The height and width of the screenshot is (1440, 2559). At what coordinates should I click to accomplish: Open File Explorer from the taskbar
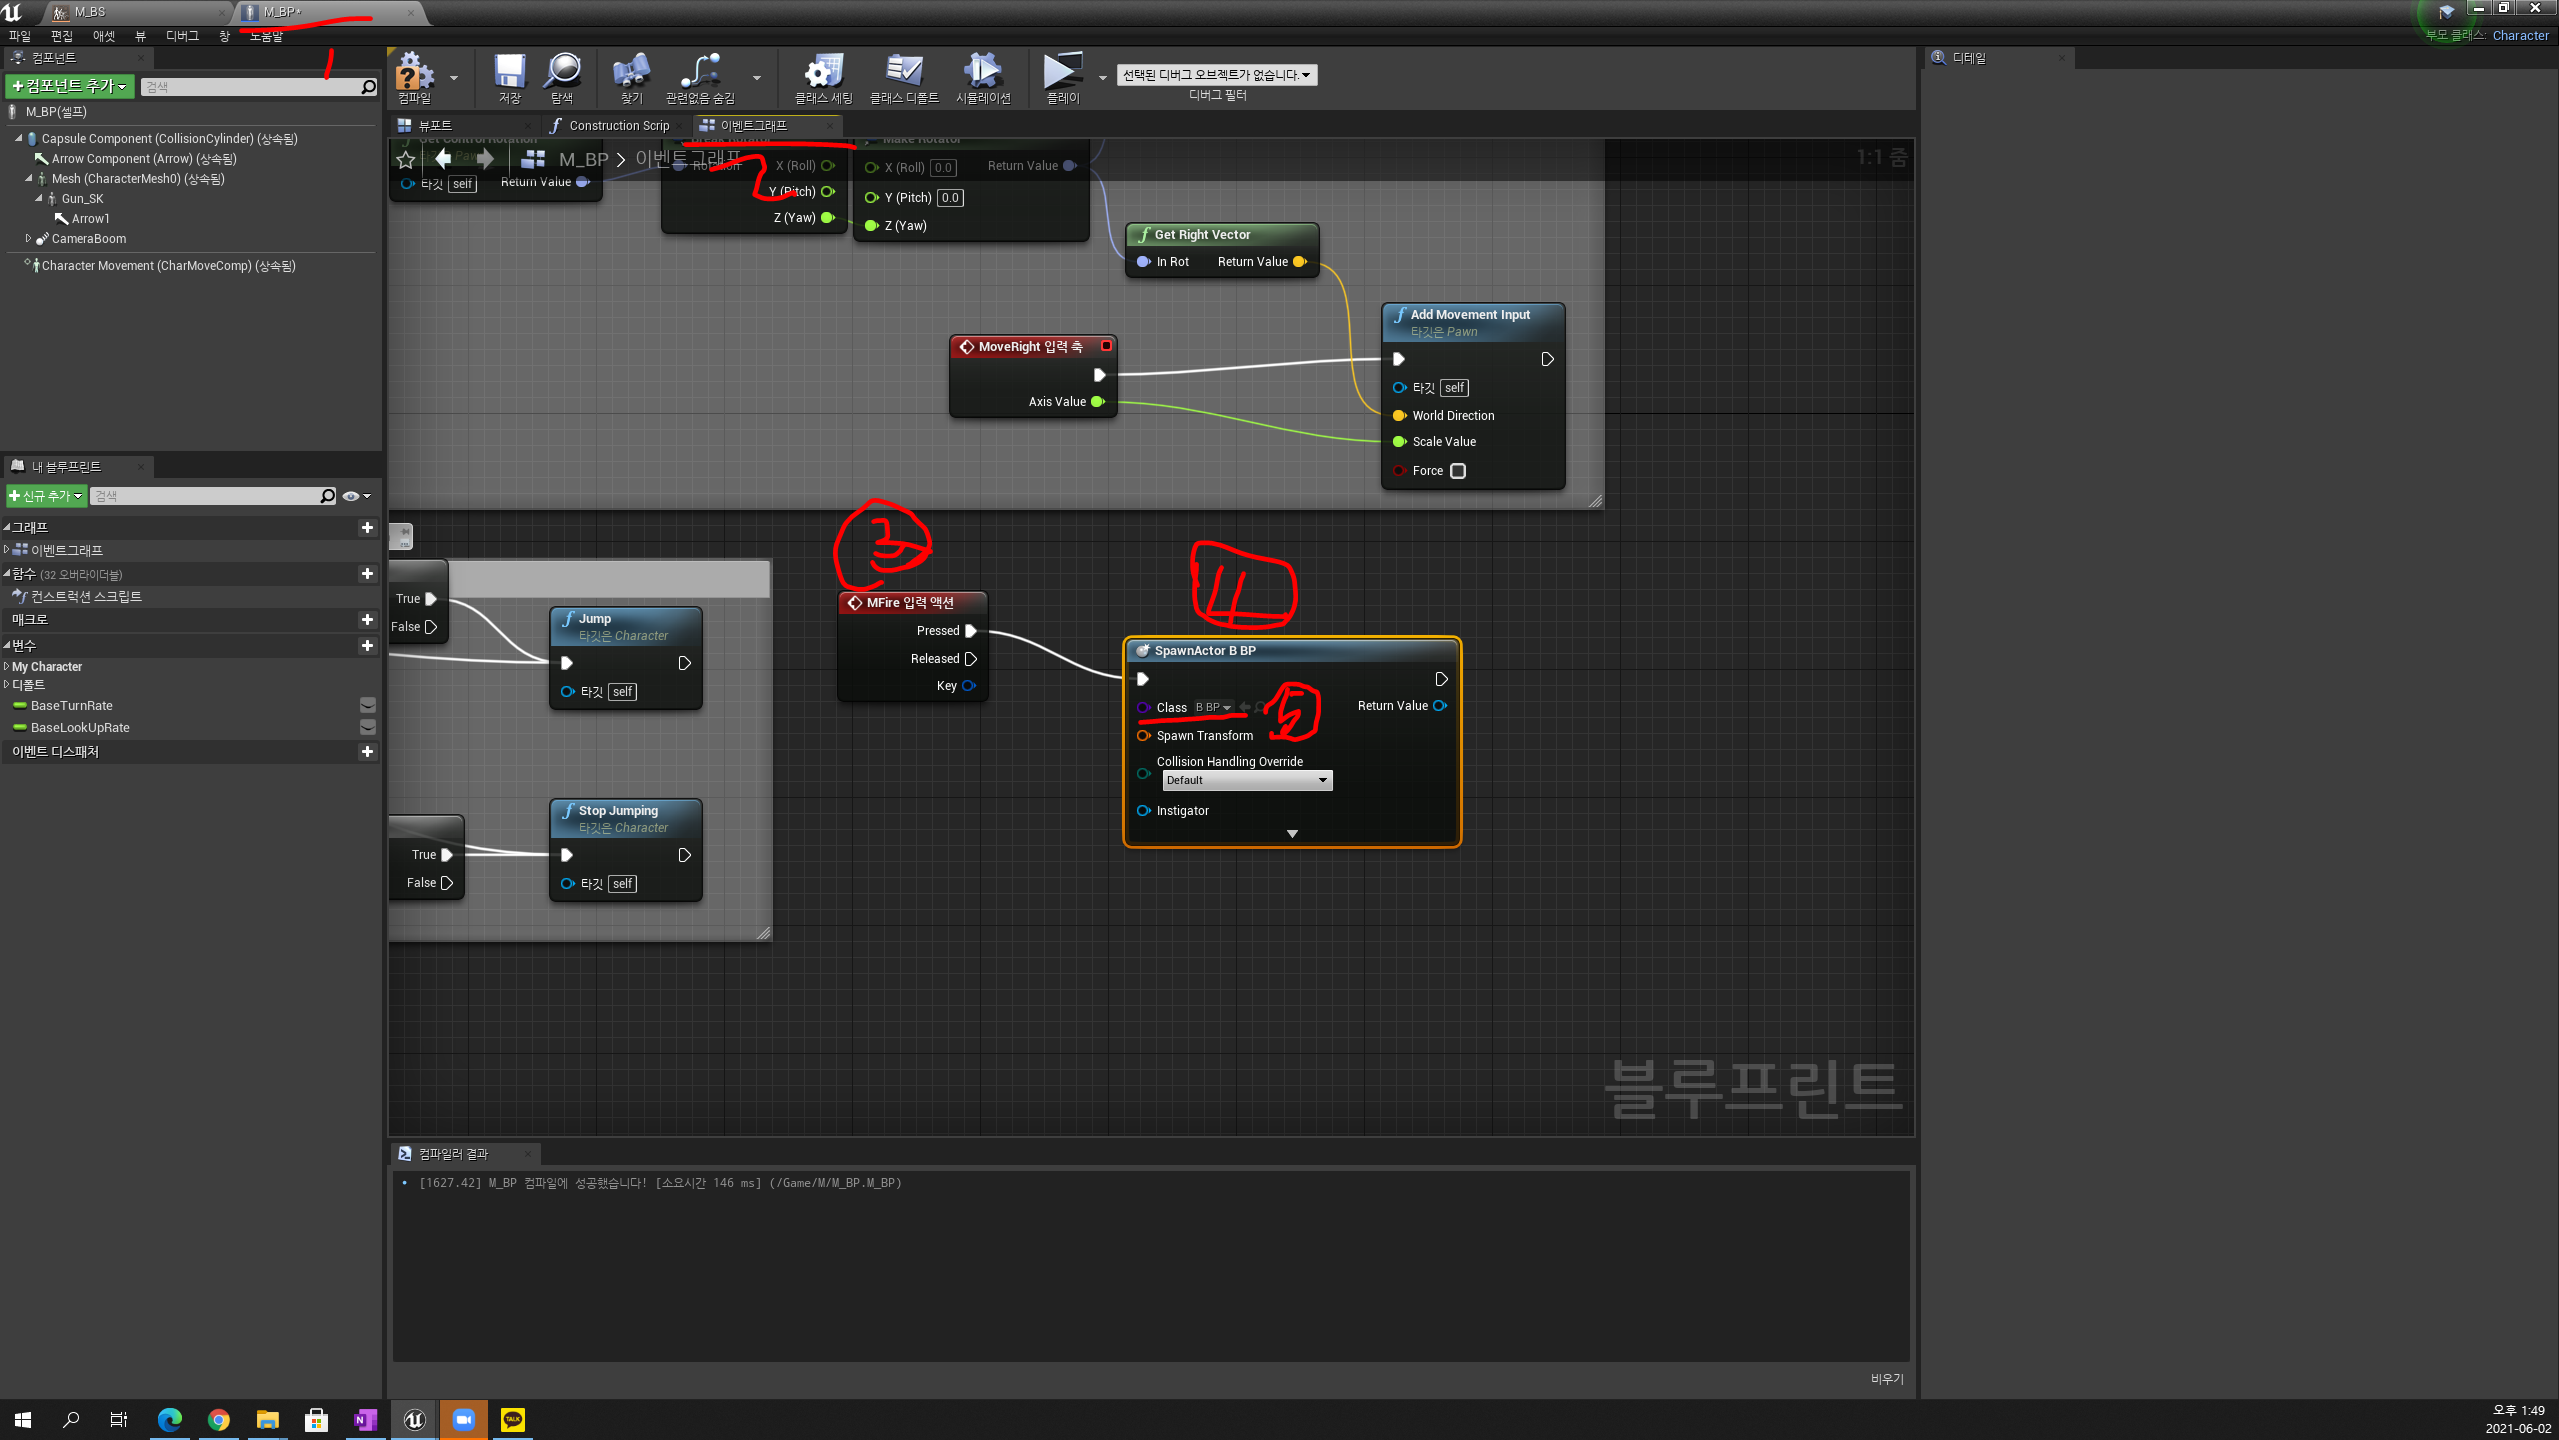click(x=267, y=1419)
